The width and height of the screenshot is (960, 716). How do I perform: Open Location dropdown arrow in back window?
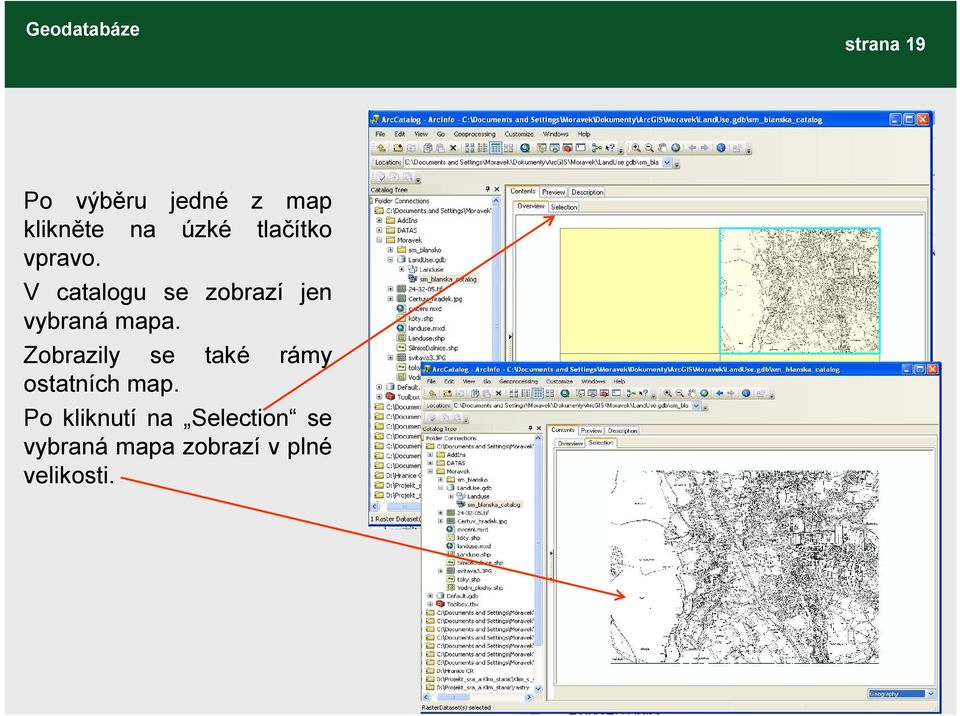tap(667, 162)
